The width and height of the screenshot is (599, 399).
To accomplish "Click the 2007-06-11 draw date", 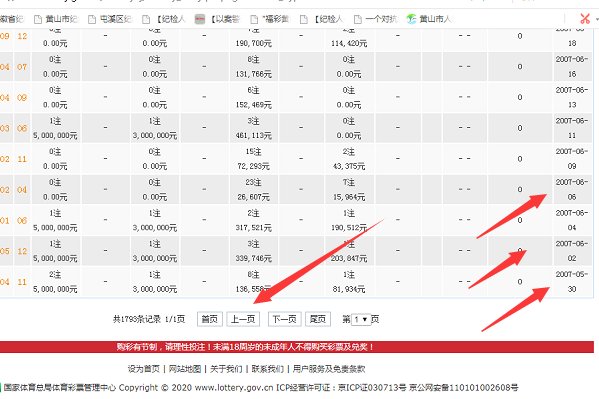I will pos(571,128).
